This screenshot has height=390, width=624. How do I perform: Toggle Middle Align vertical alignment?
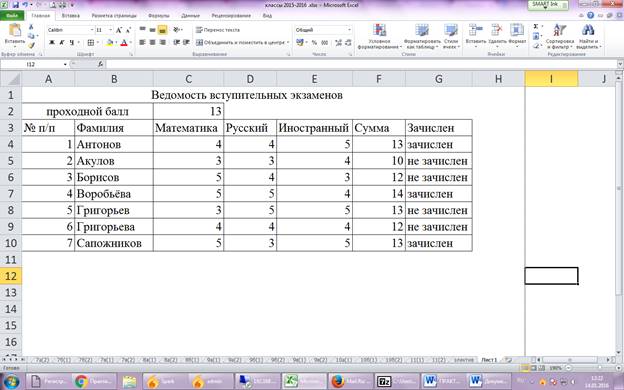152,29
